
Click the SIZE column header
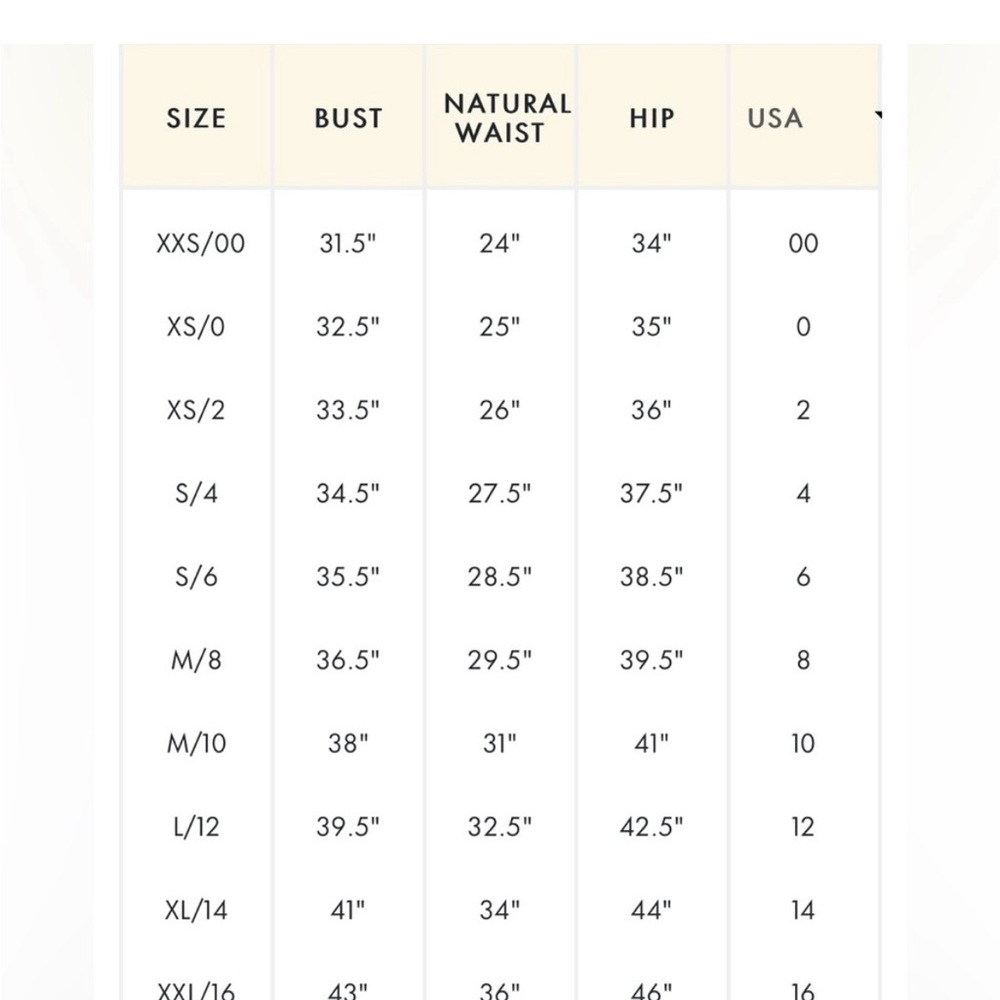pos(196,119)
